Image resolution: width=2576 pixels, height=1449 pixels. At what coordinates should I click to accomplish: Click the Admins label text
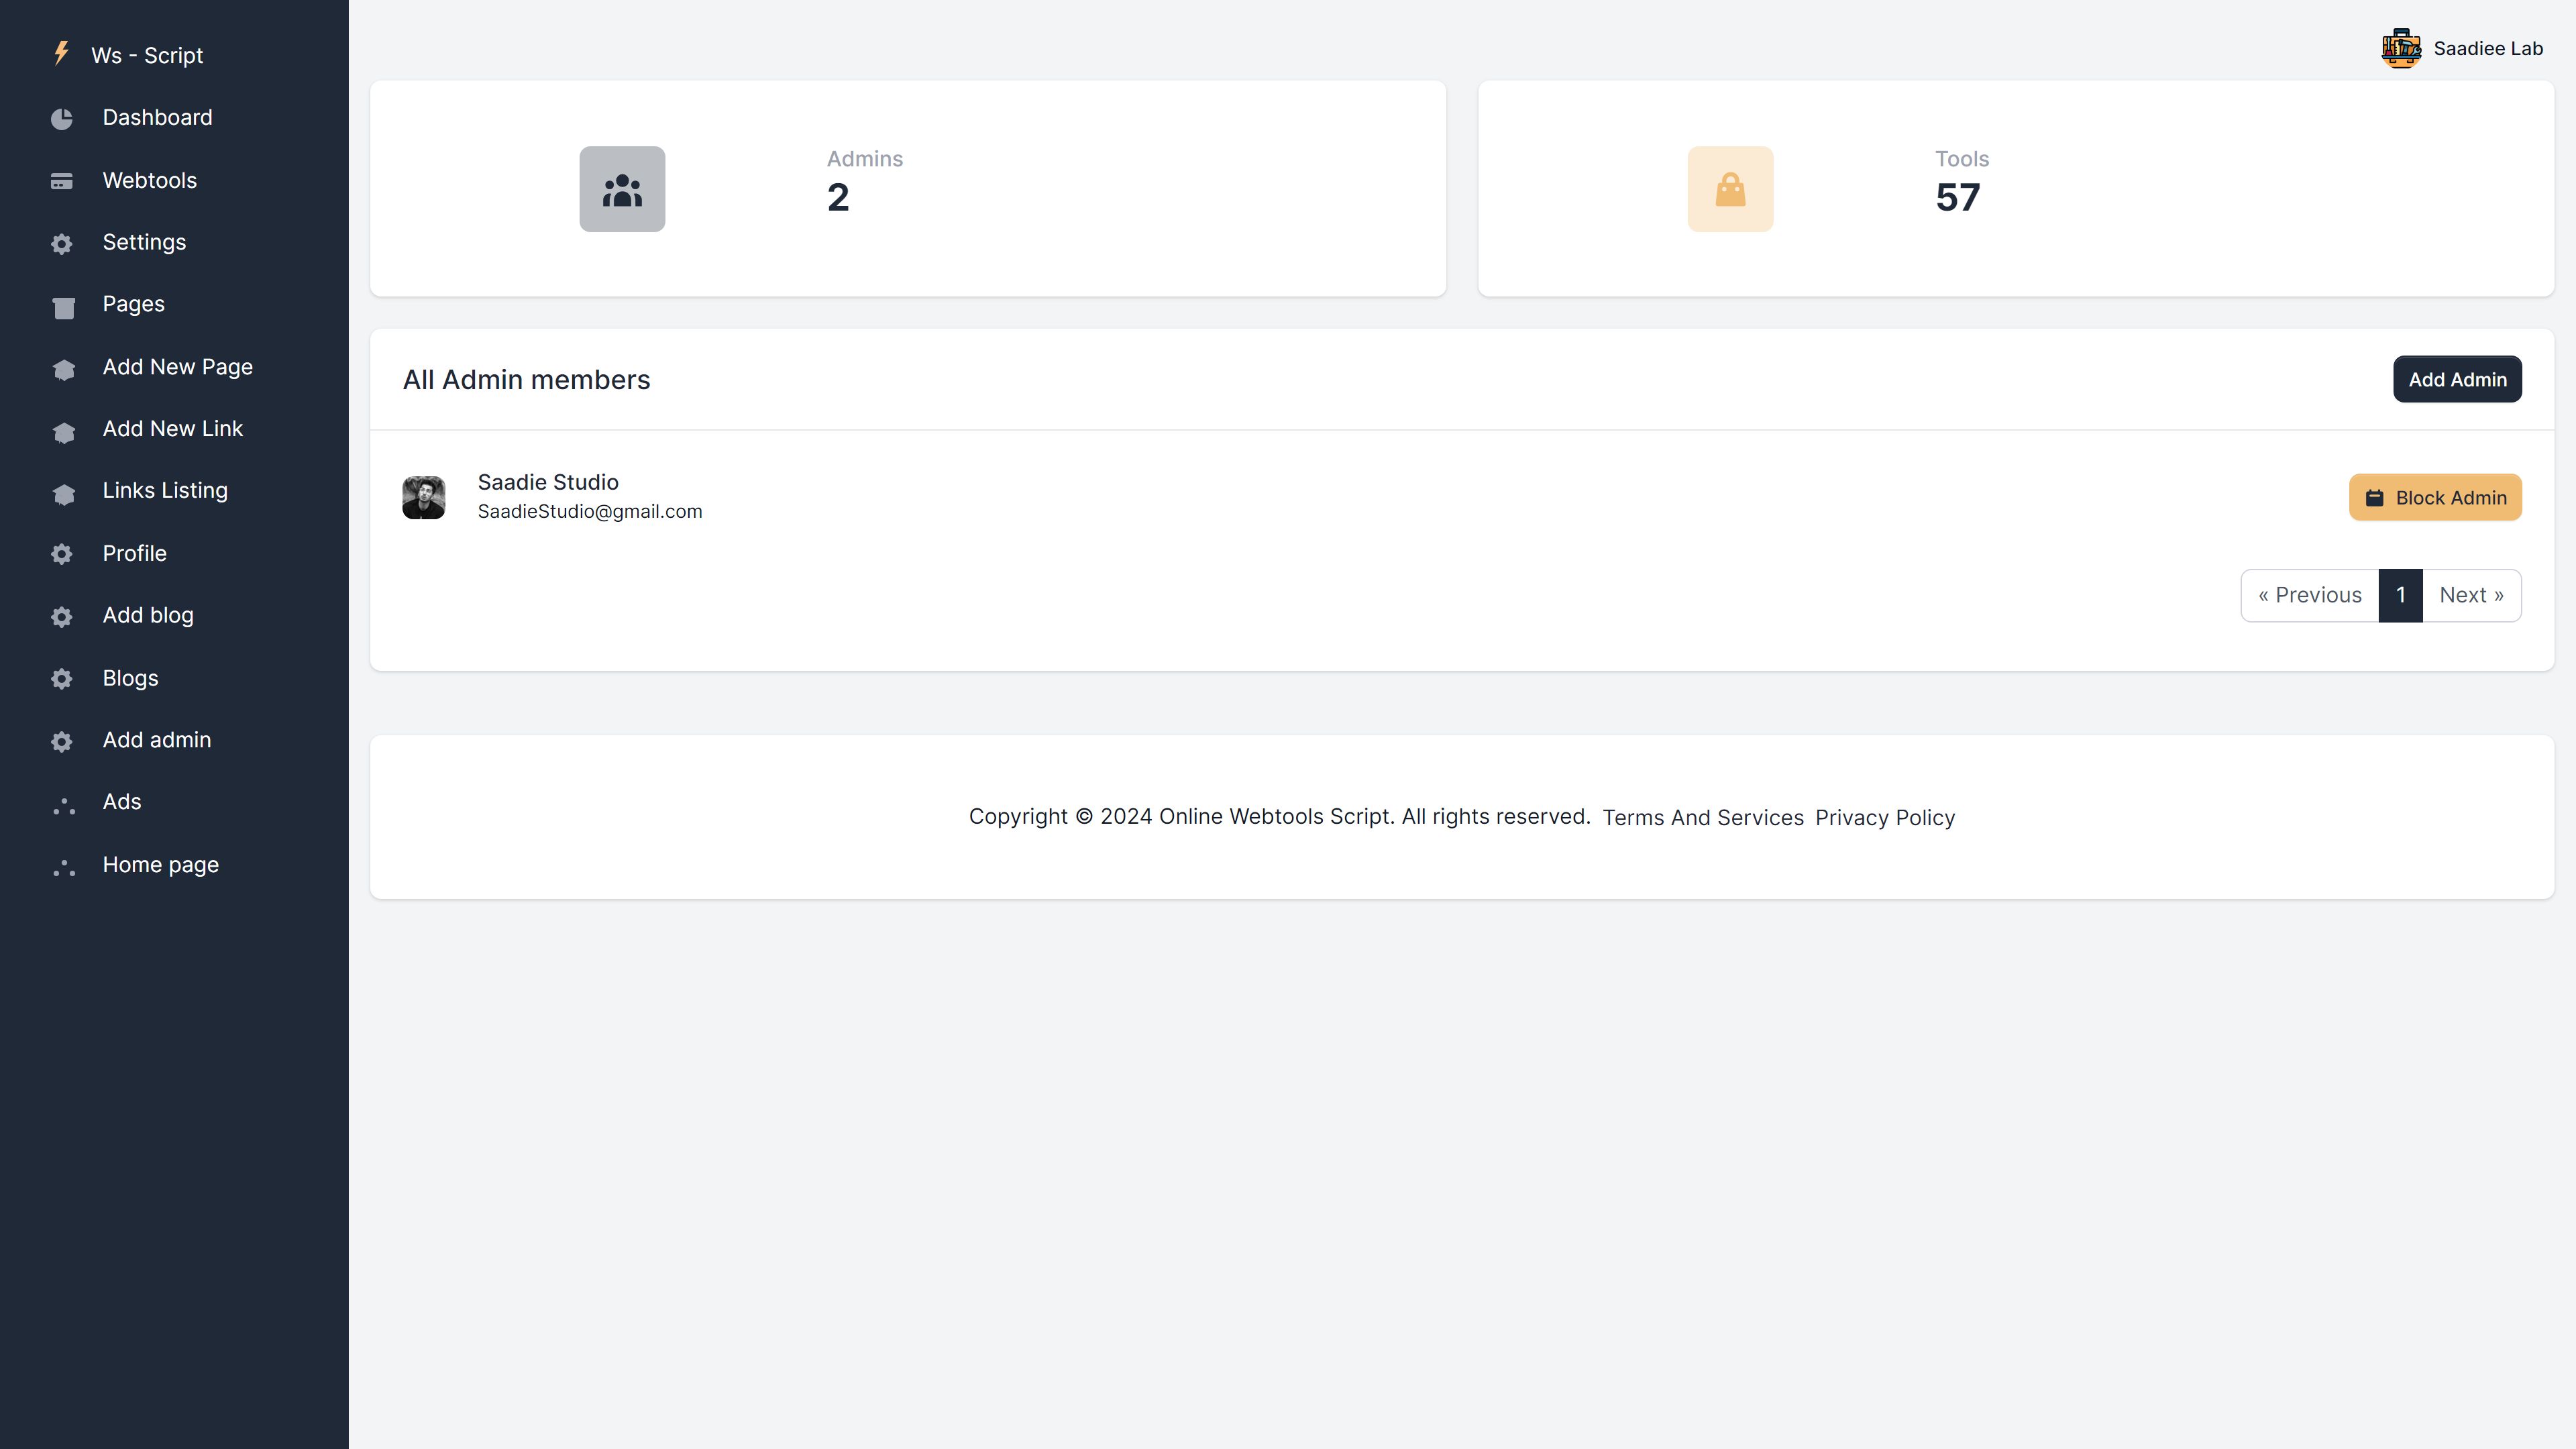pyautogui.click(x=865, y=159)
